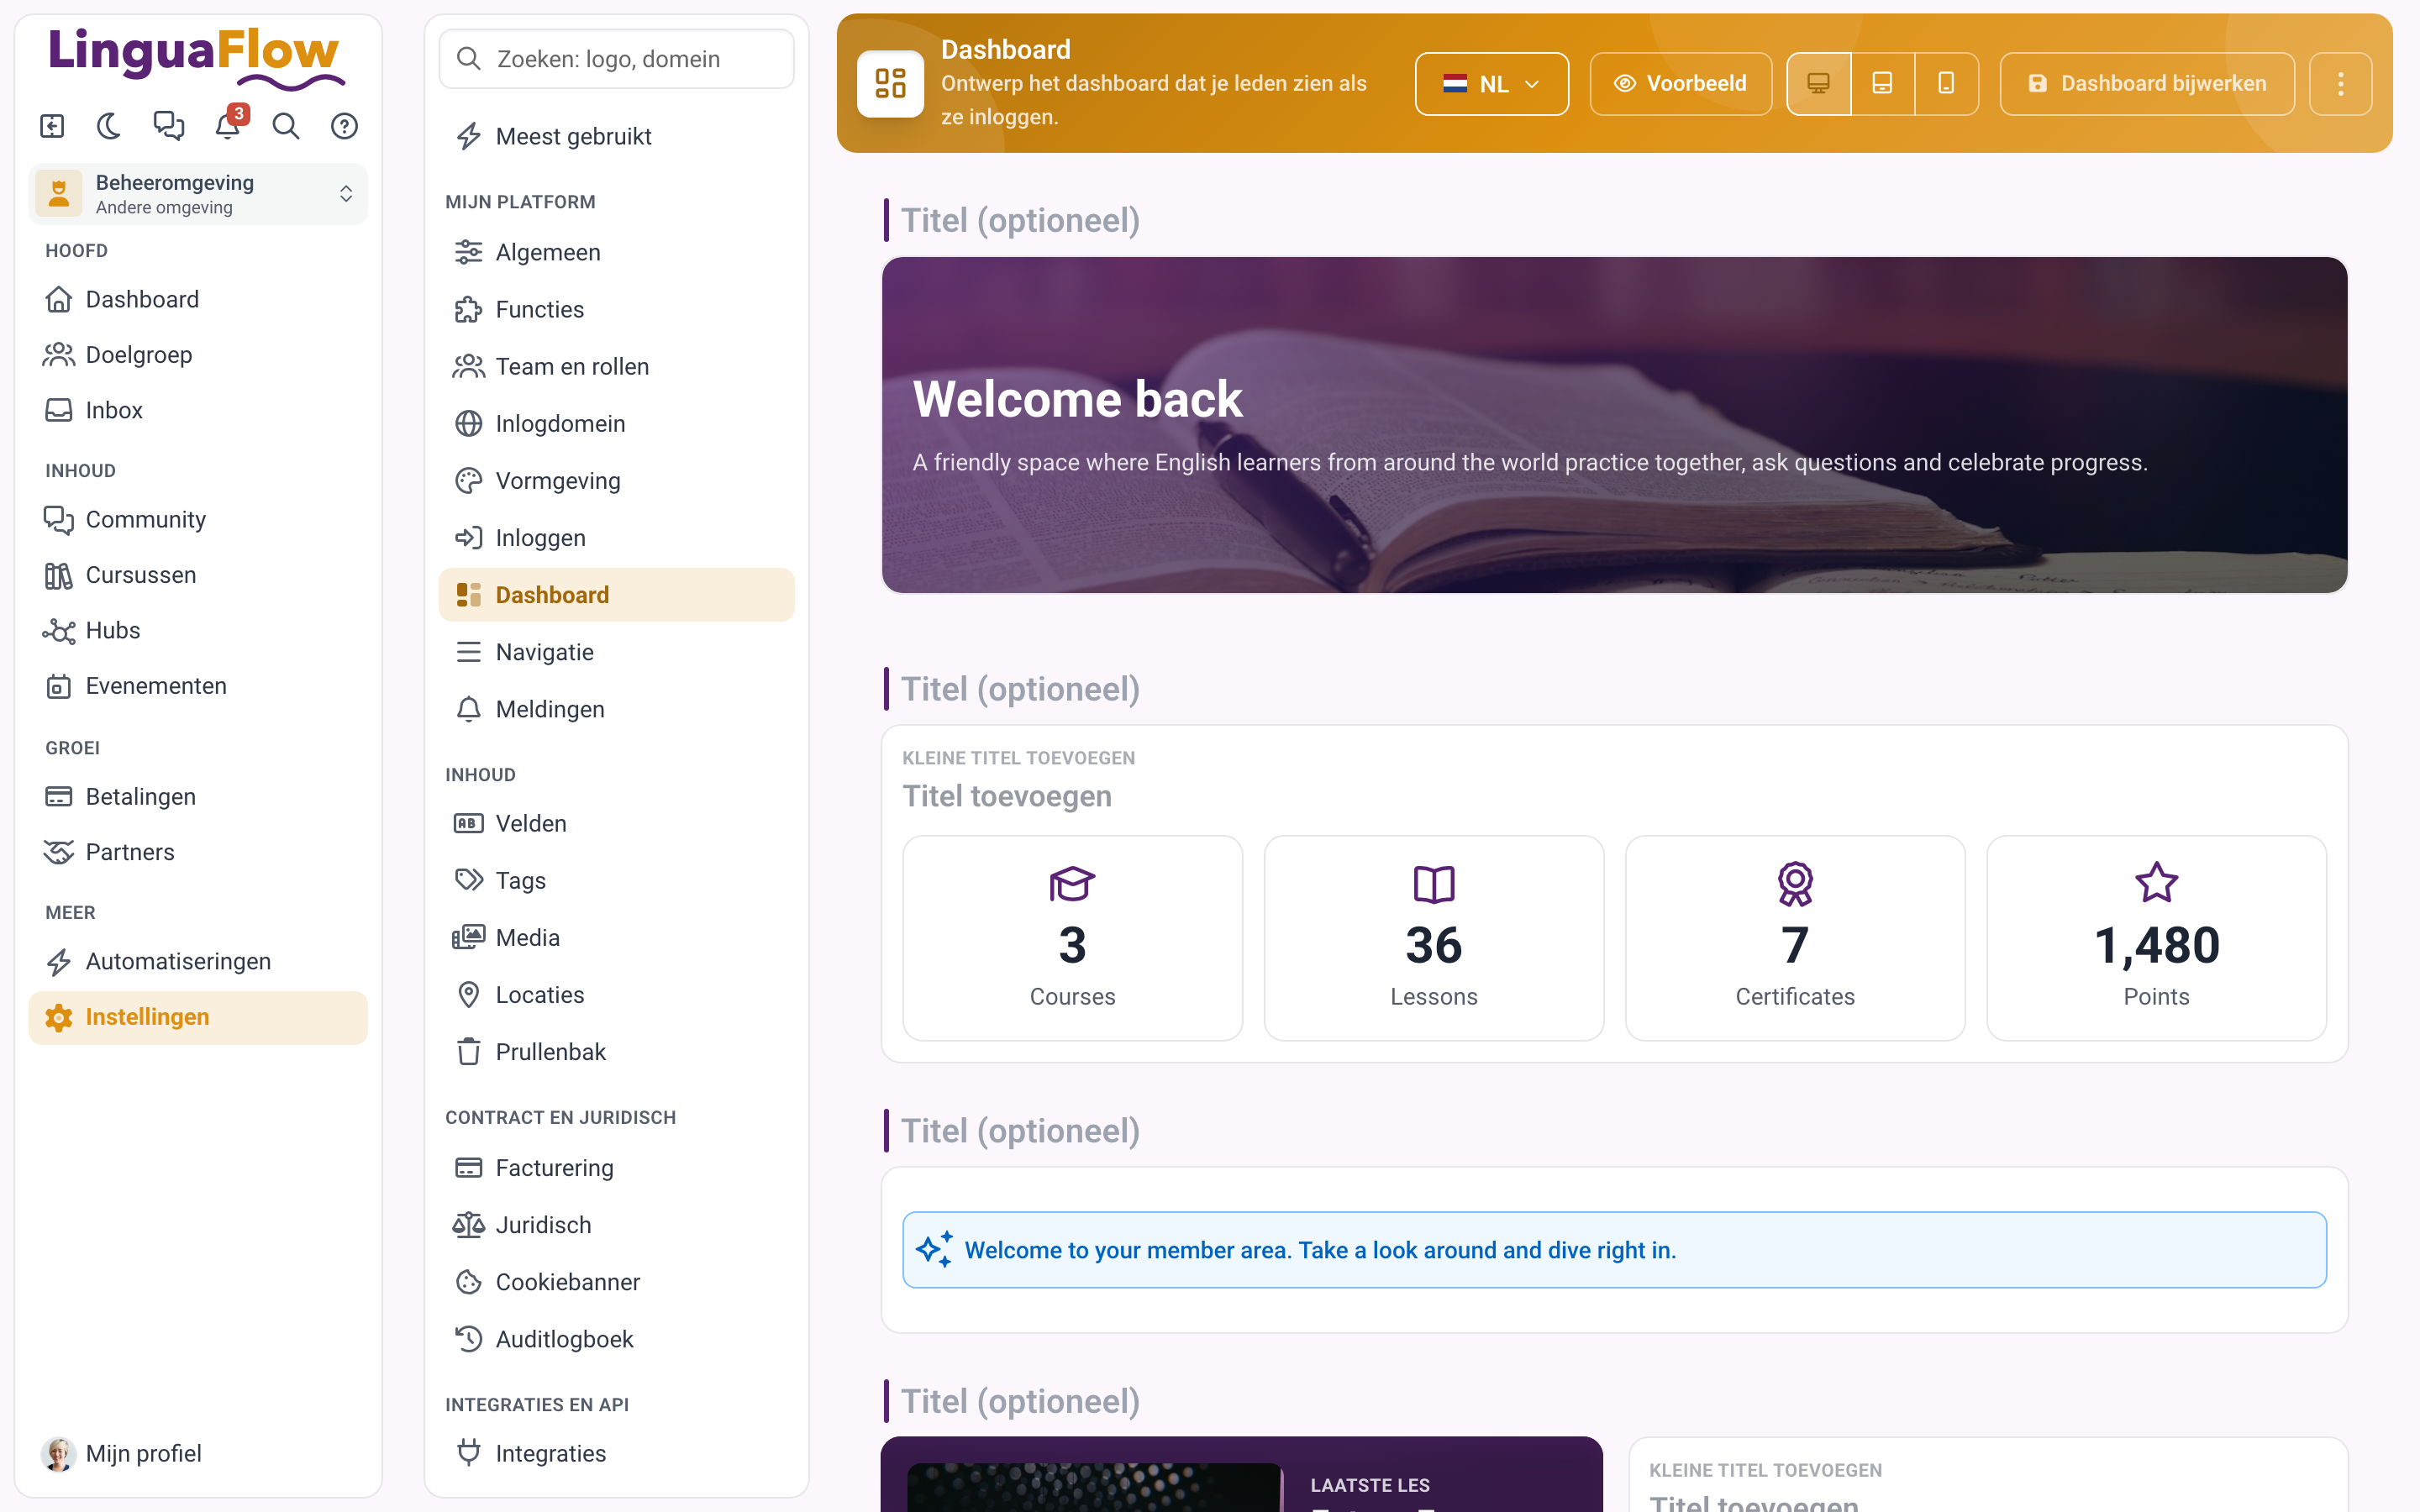
Task: Click the Integraties plug icon
Action: [x=468, y=1453]
